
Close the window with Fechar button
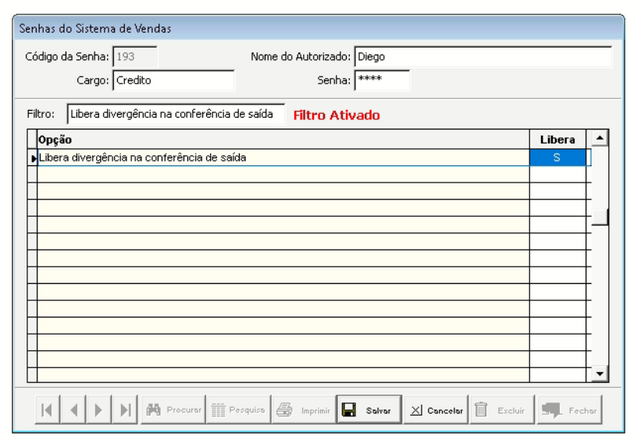[x=570, y=410]
